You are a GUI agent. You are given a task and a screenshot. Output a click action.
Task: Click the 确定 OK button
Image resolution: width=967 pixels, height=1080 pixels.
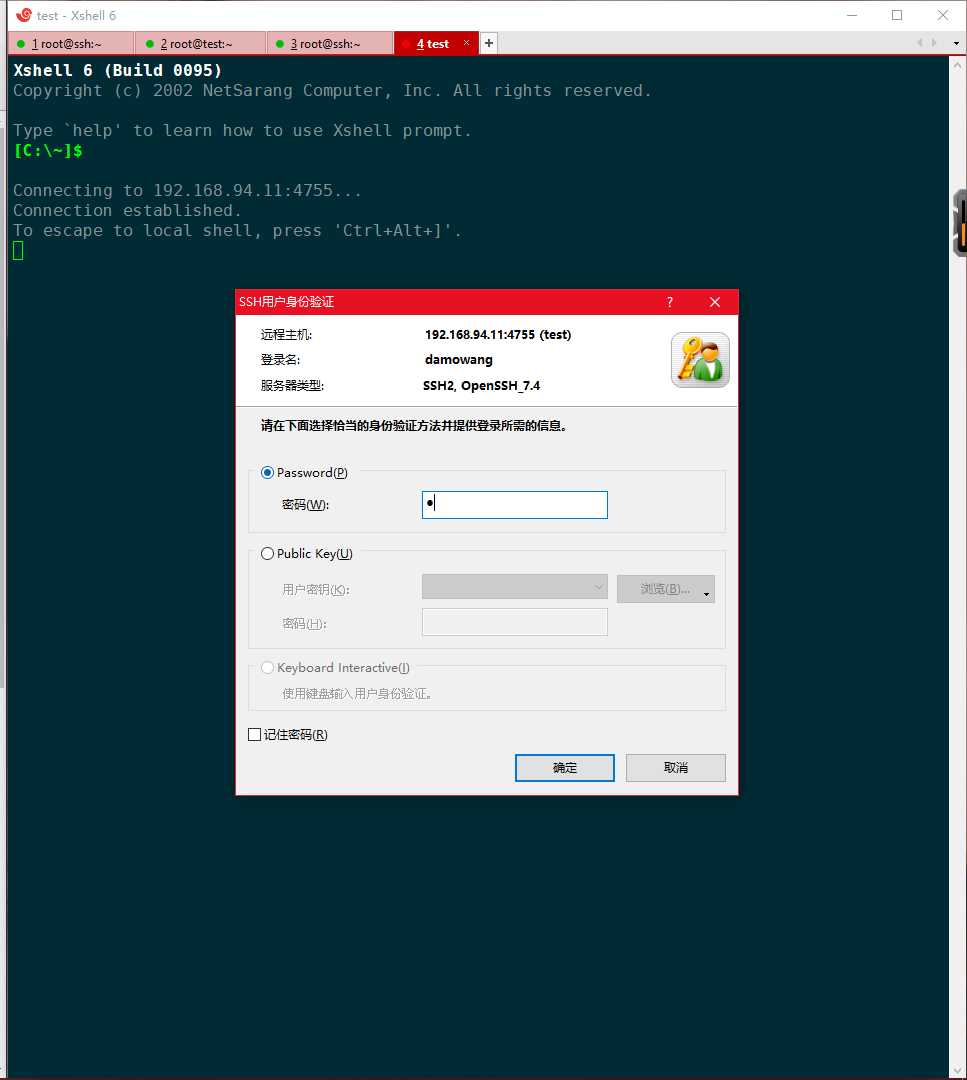click(x=565, y=768)
